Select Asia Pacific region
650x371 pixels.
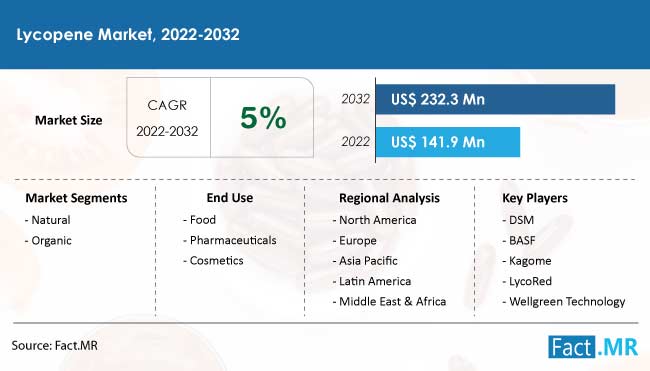365,261
